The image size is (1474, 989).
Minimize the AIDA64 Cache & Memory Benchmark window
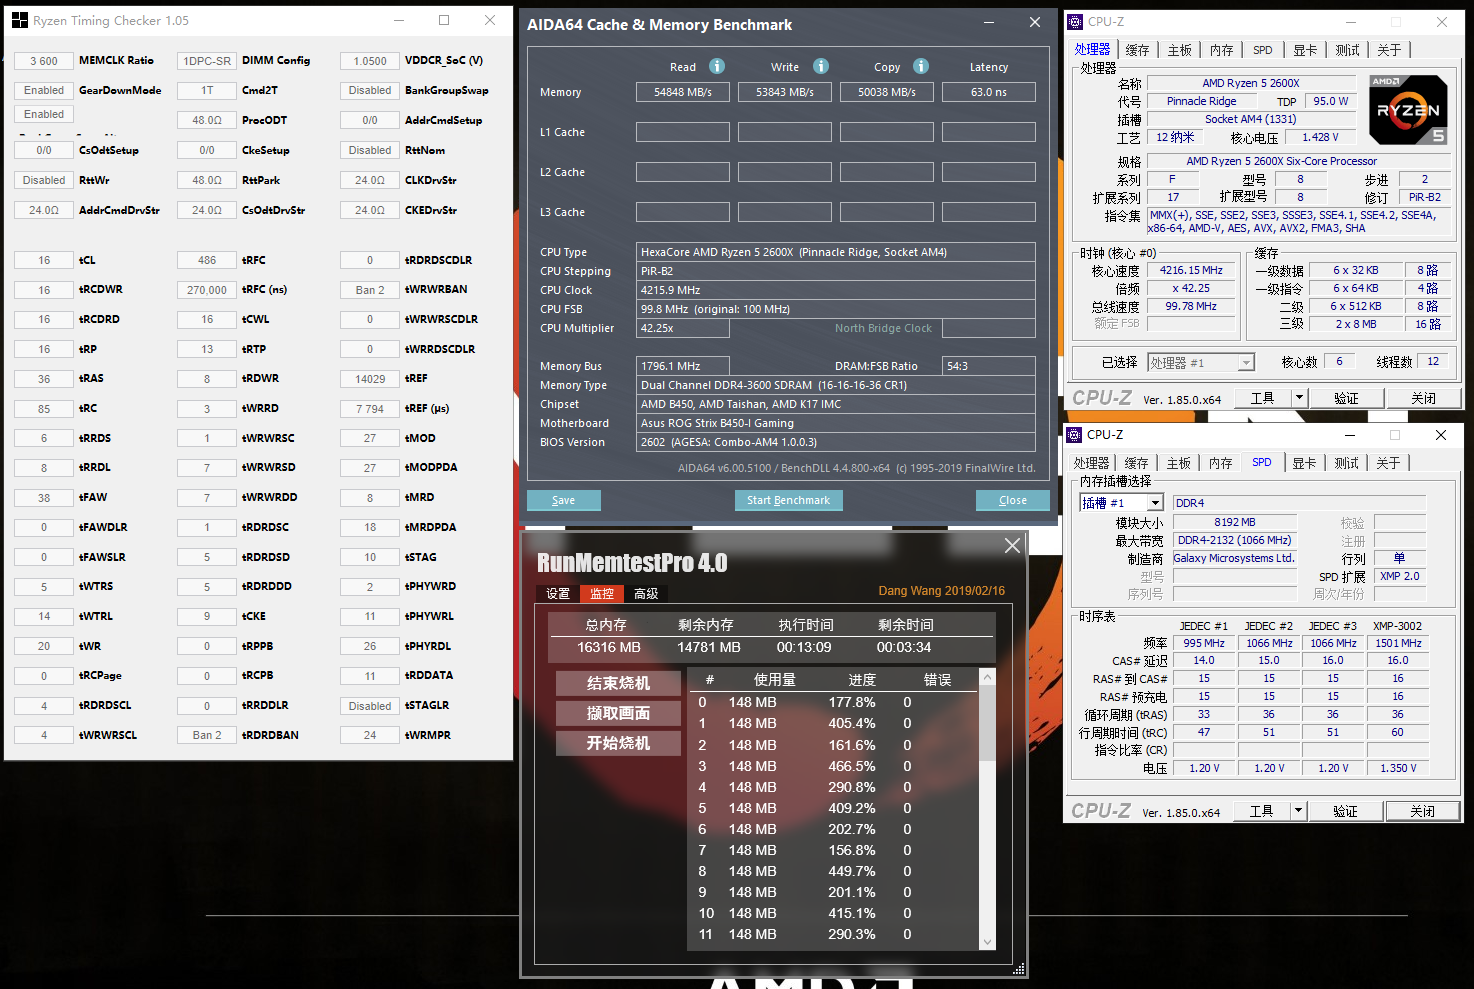pyautogui.click(x=989, y=22)
